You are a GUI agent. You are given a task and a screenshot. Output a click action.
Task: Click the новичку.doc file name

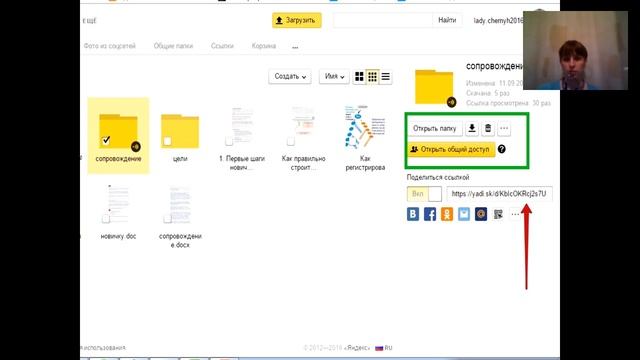coord(118,236)
